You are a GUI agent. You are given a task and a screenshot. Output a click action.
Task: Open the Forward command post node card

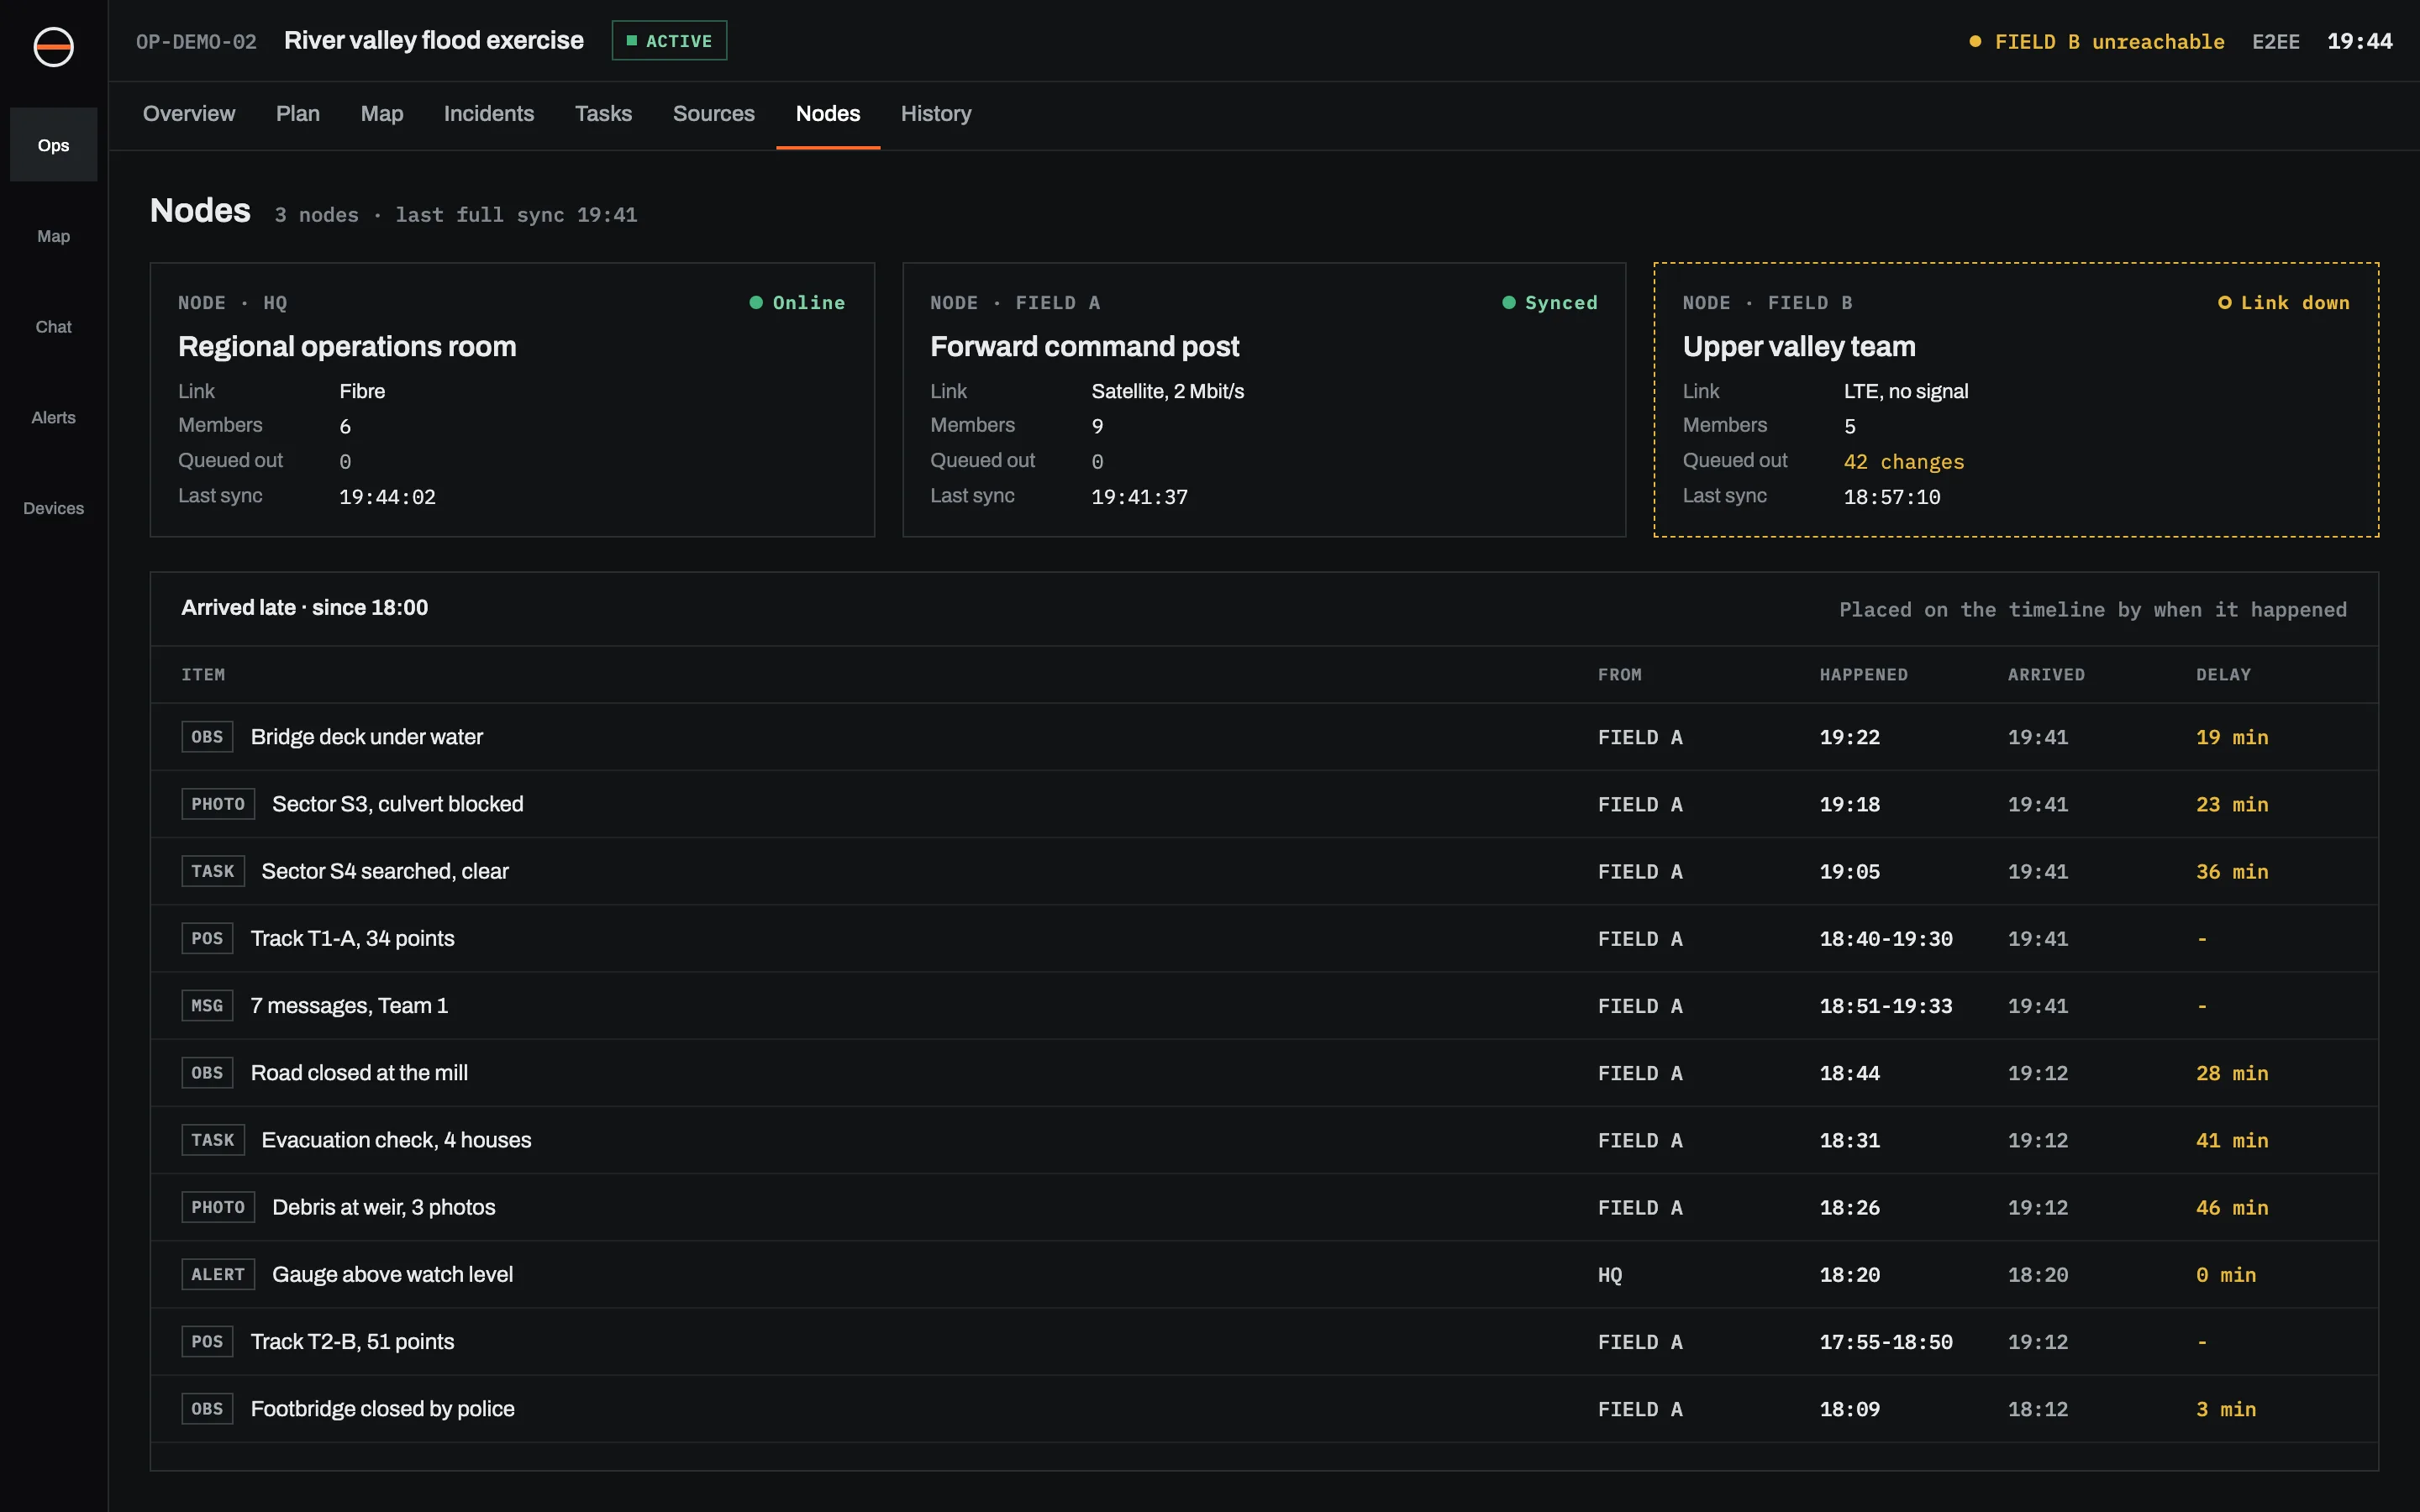pyautogui.click(x=1264, y=400)
